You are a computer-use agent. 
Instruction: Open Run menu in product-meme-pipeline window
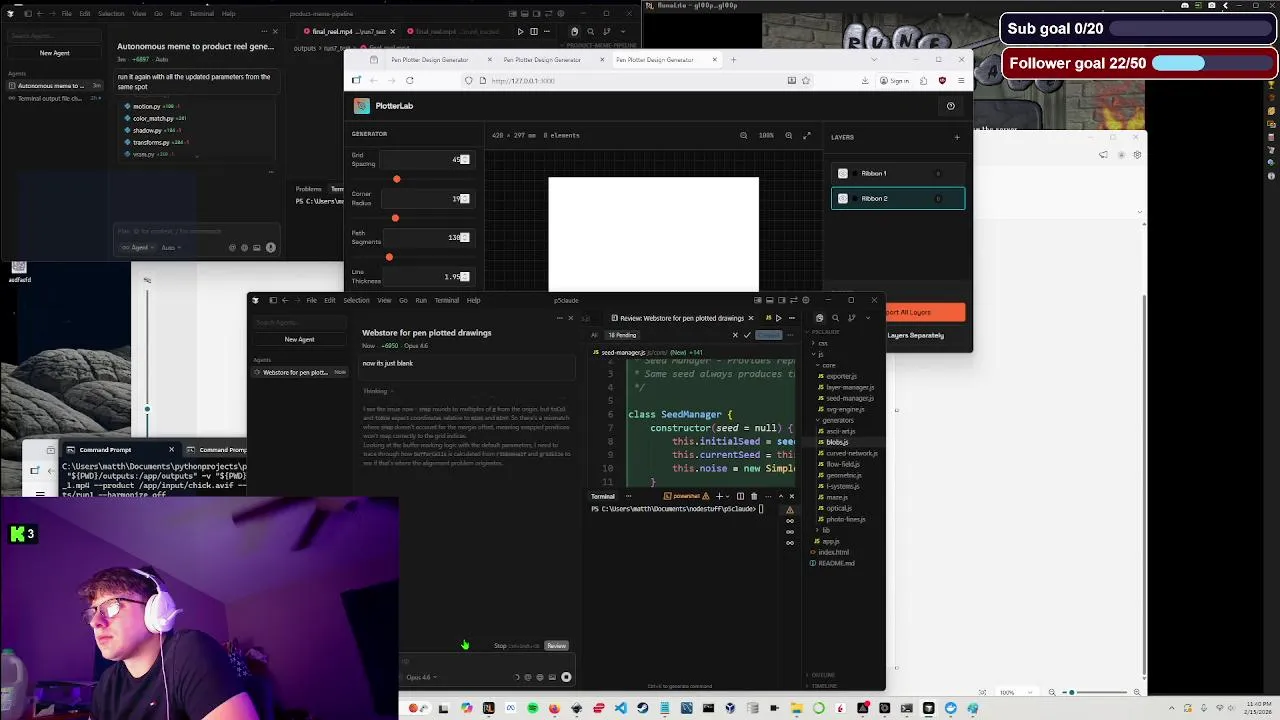pos(176,14)
